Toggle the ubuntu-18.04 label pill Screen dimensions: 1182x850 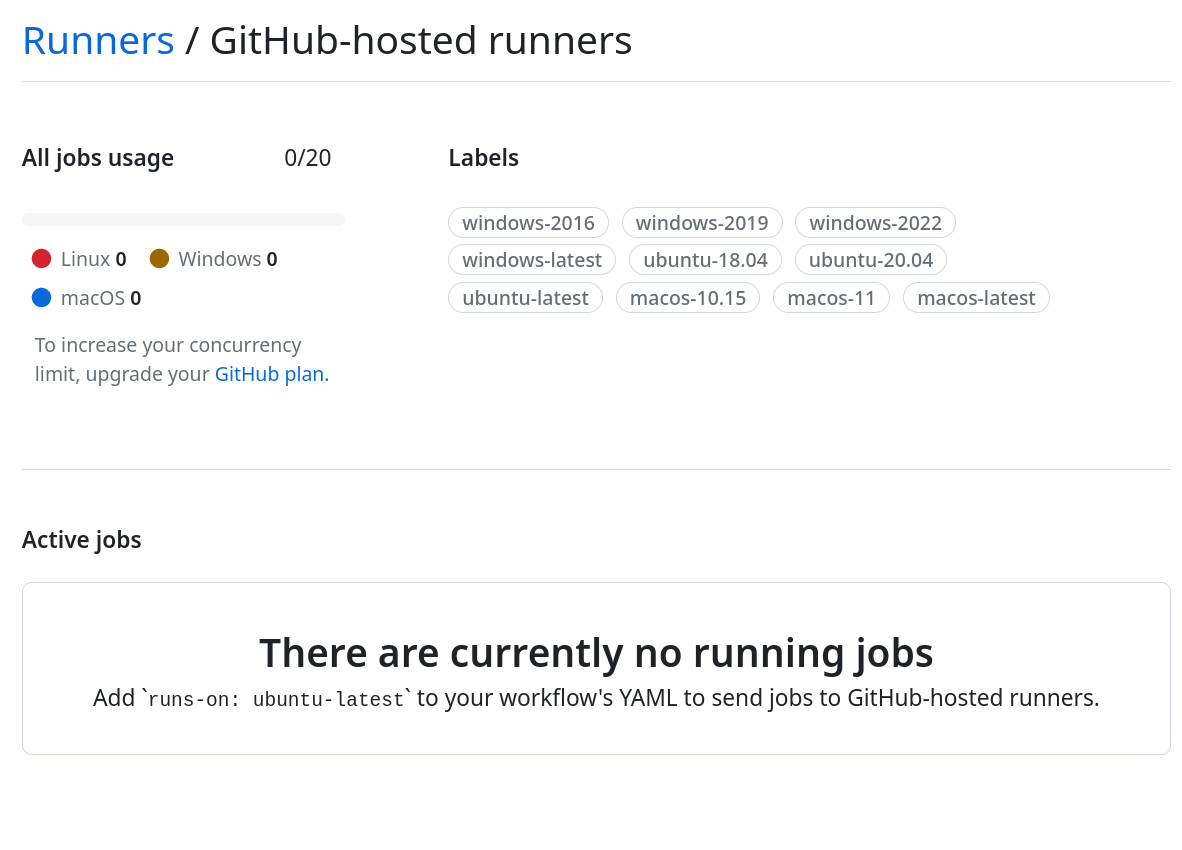pyautogui.click(x=705, y=259)
